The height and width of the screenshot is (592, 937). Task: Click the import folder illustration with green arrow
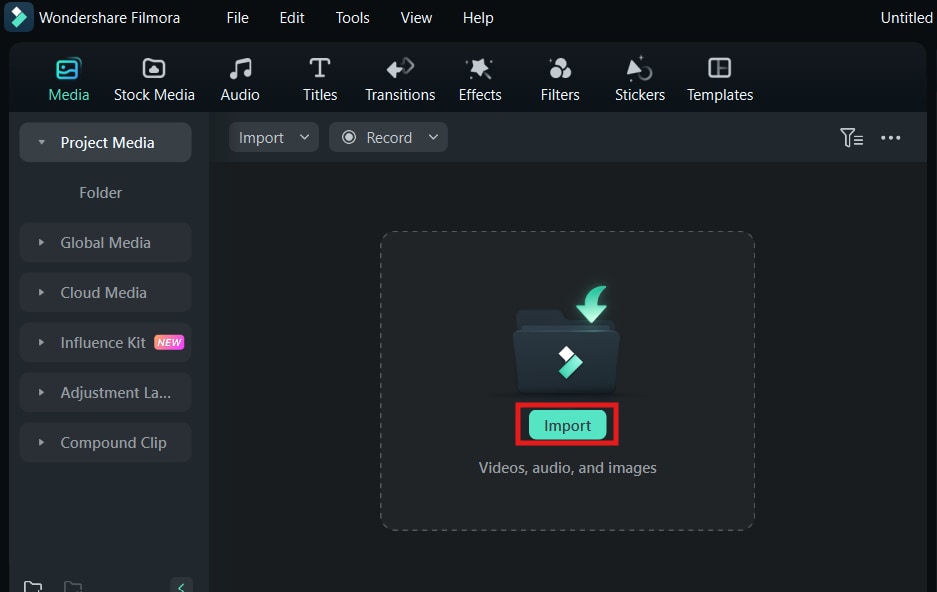click(x=567, y=339)
